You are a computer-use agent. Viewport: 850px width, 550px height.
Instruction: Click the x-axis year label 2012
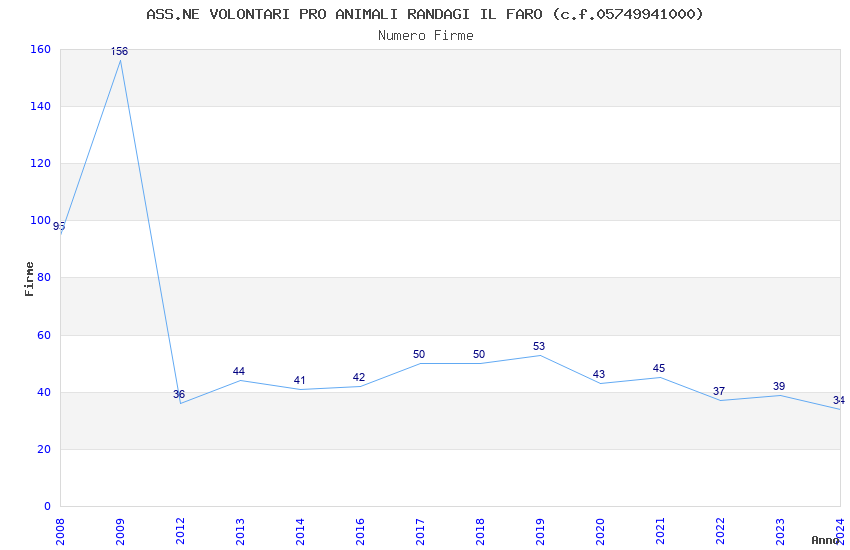point(181,532)
